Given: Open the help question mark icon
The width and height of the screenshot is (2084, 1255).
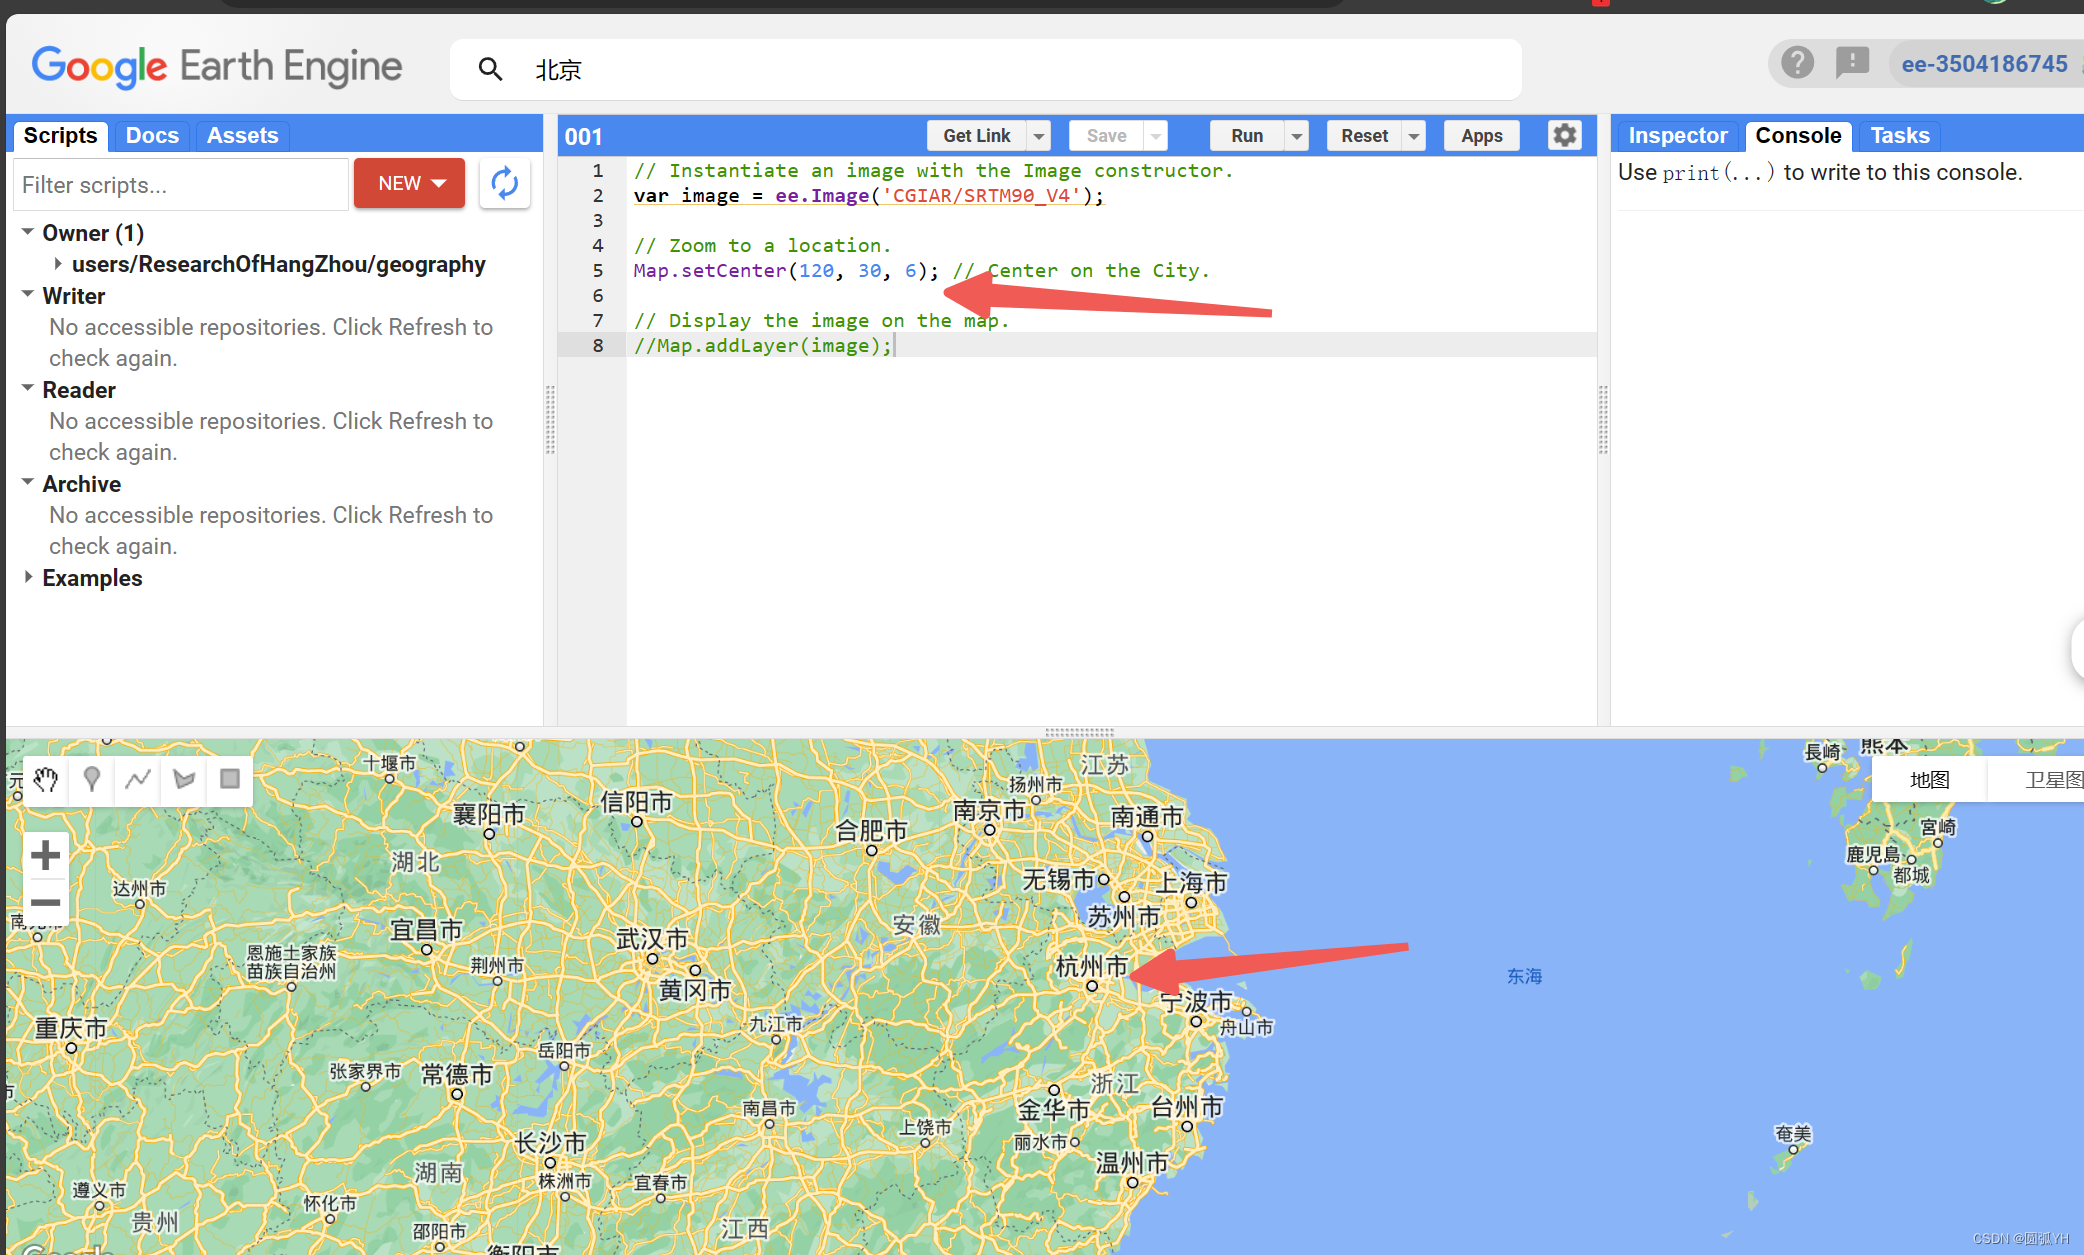Looking at the screenshot, I should pyautogui.click(x=1796, y=63).
